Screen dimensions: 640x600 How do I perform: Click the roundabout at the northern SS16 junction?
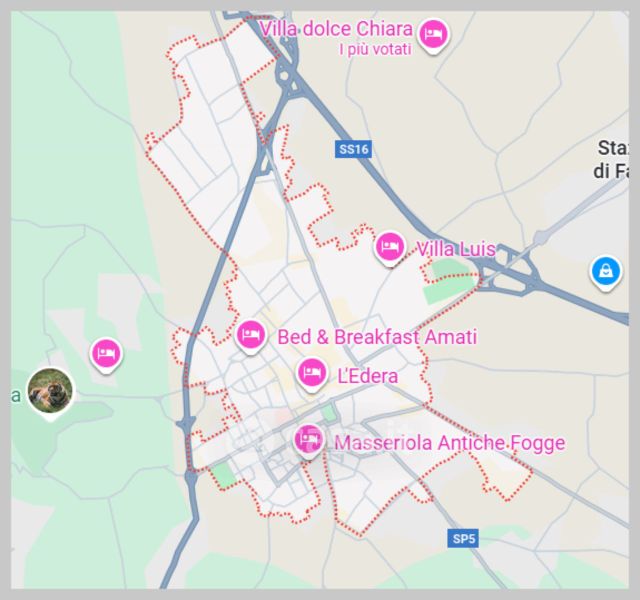point(288,76)
